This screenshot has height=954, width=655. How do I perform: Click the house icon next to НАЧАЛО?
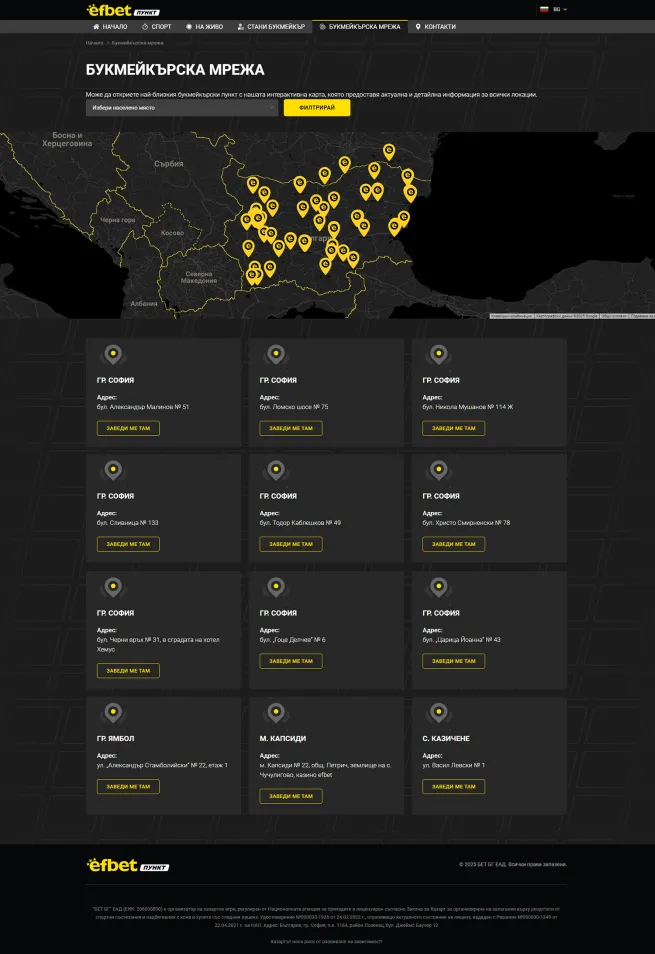pyautogui.click(x=96, y=27)
